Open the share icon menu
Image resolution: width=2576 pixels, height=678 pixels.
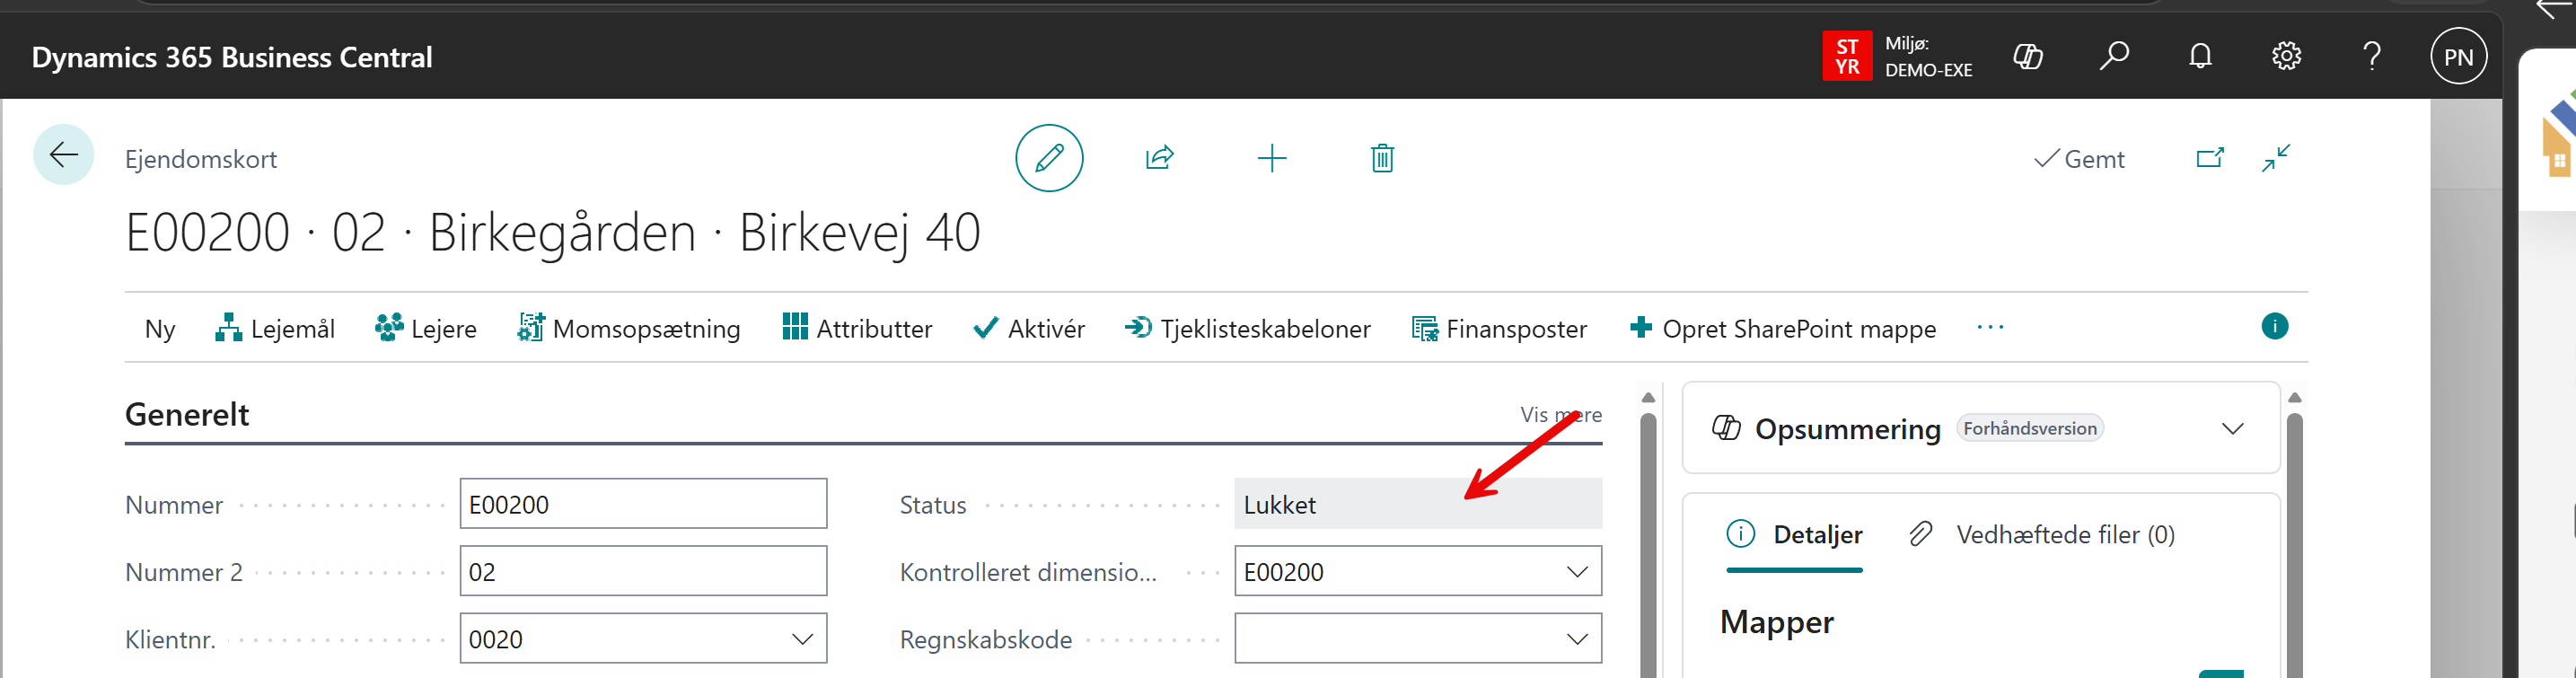1159,158
